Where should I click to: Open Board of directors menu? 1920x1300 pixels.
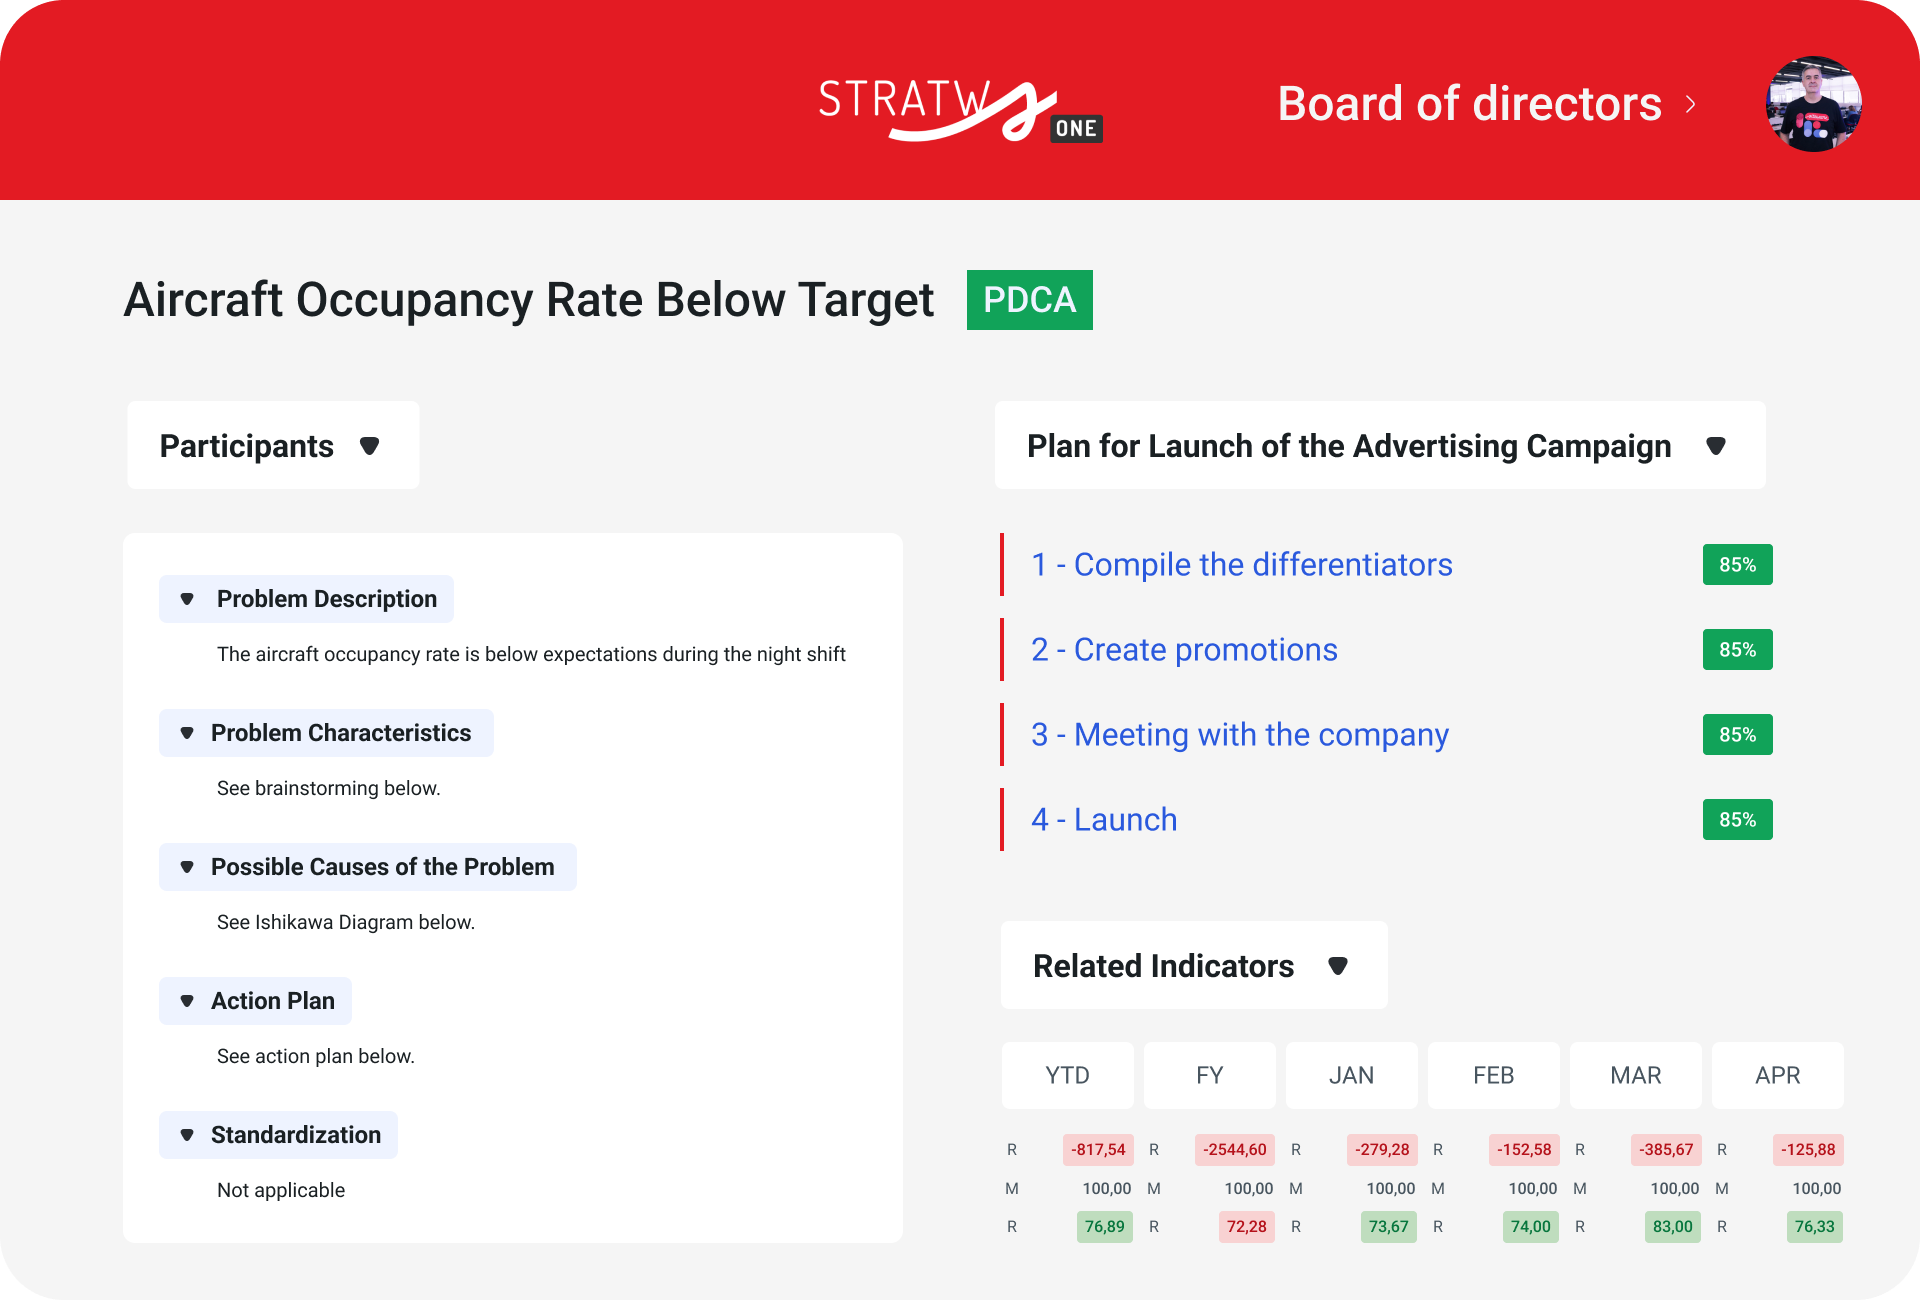tap(1468, 104)
